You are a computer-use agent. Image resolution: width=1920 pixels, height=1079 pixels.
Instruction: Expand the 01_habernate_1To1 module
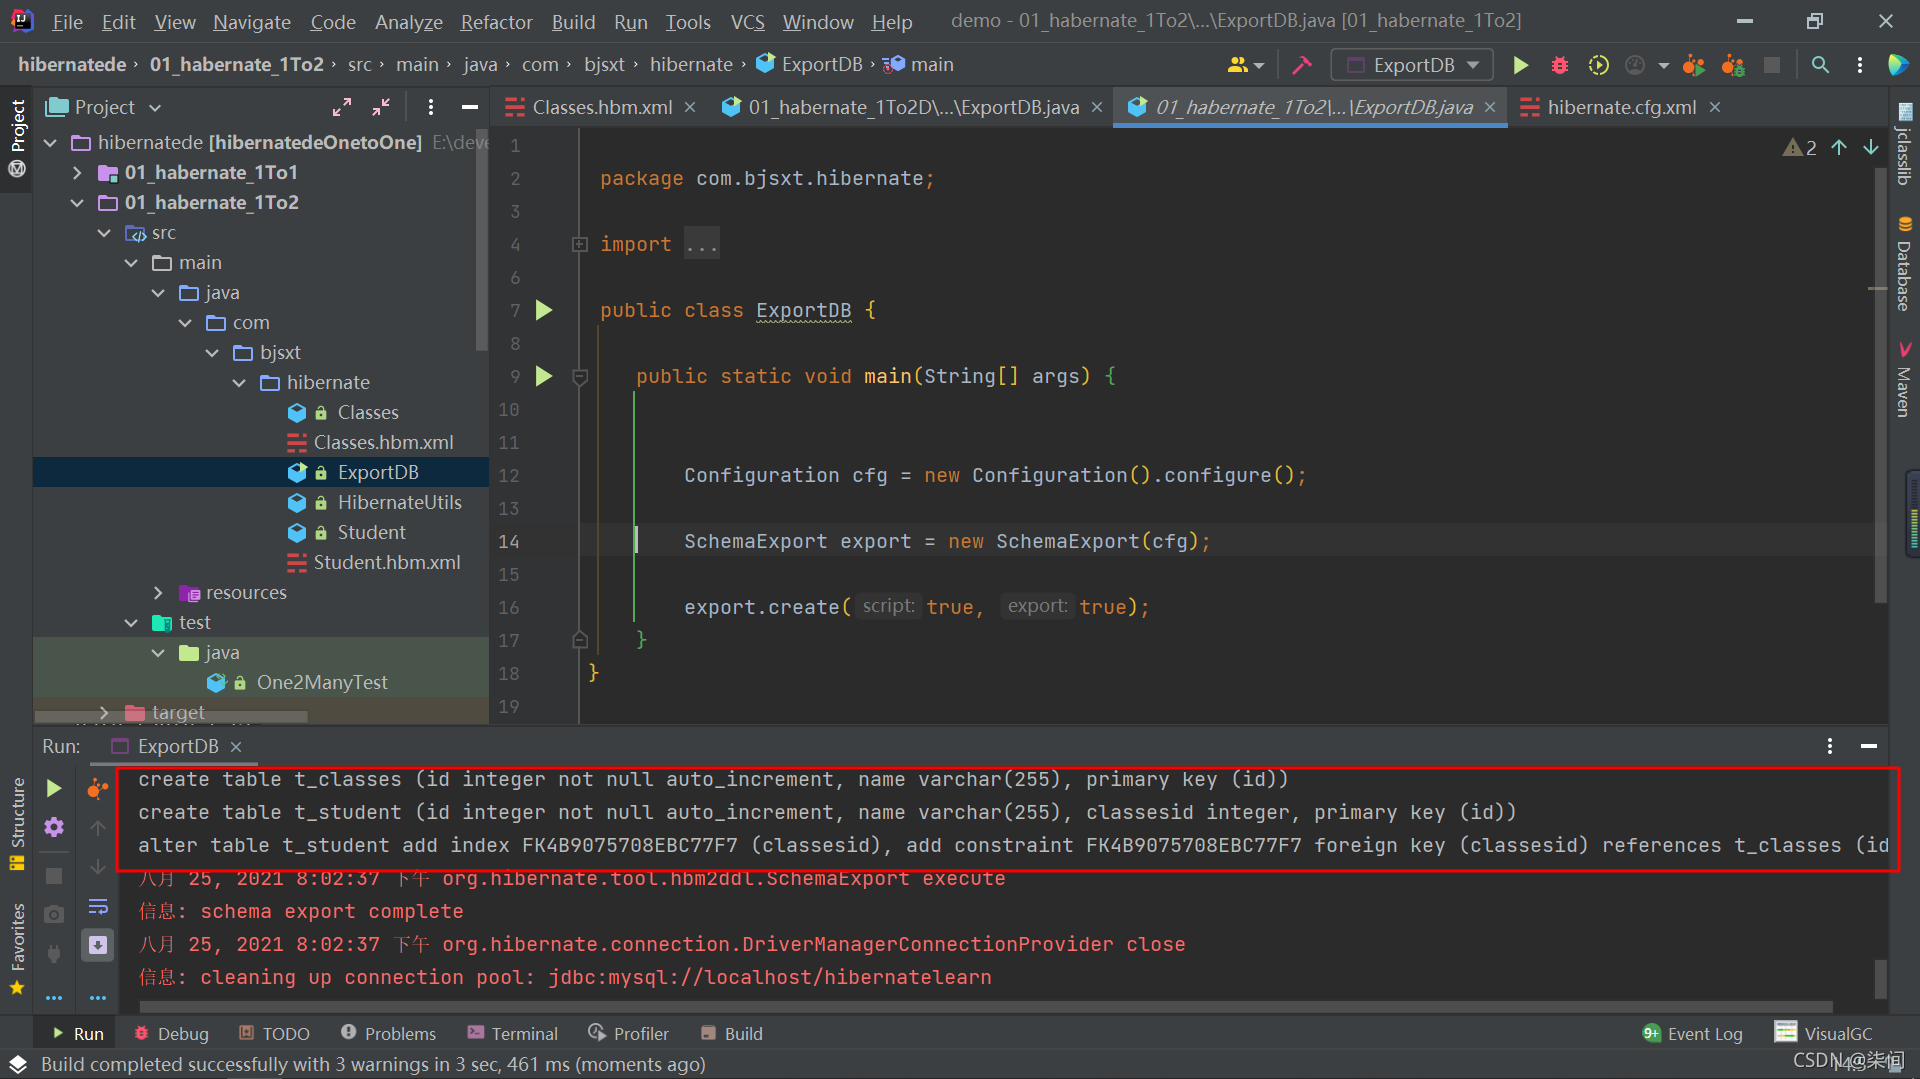pyautogui.click(x=78, y=173)
